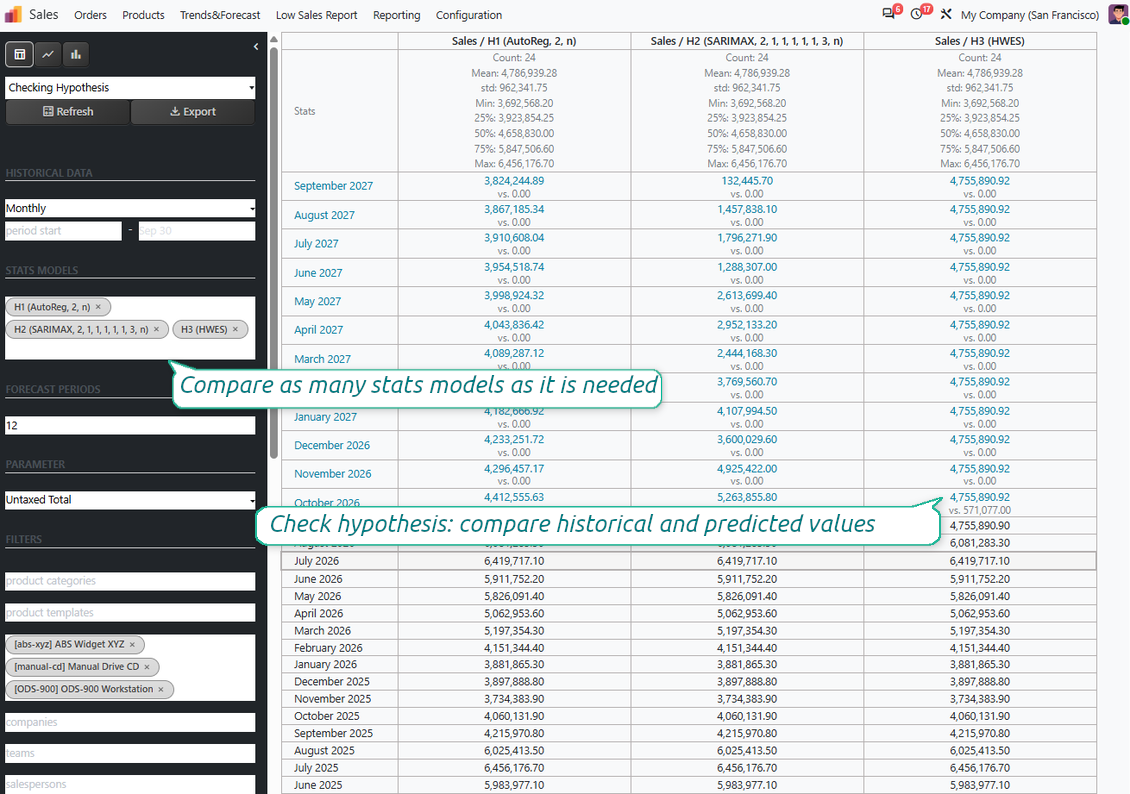The width and height of the screenshot is (1130, 794).
Task: Focus the companies filter field
Action: coord(130,722)
